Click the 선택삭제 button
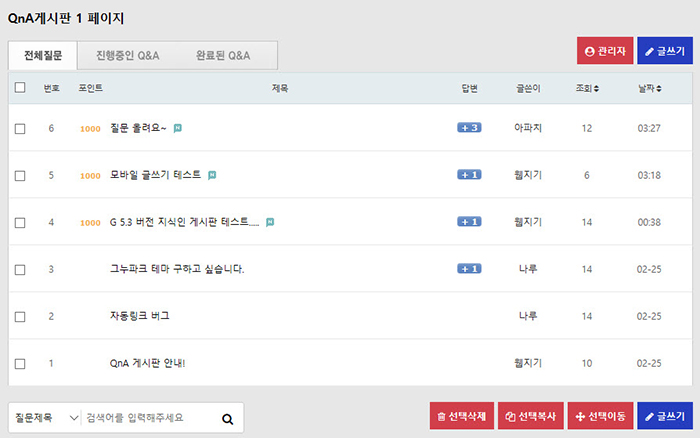 tap(462, 416)
